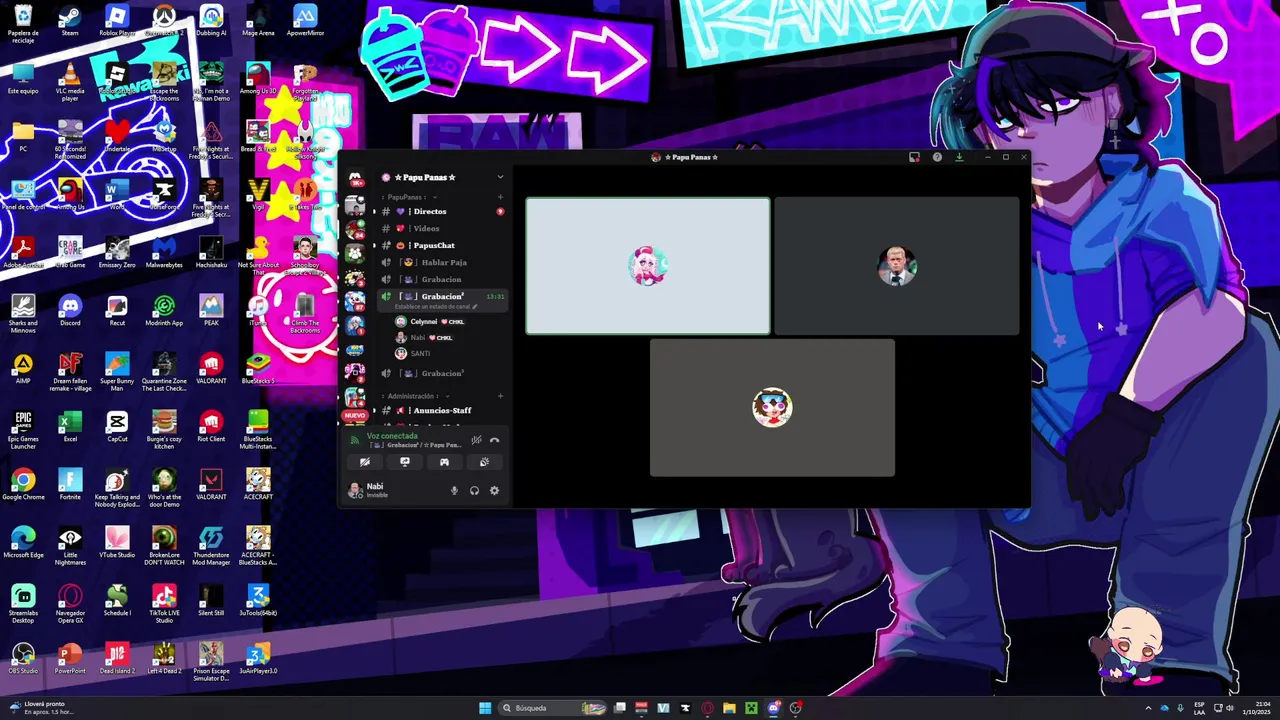This screenshot has height=720, width=1280.
Task: Add channel to Administración category
Action: [x=500, y=396]
